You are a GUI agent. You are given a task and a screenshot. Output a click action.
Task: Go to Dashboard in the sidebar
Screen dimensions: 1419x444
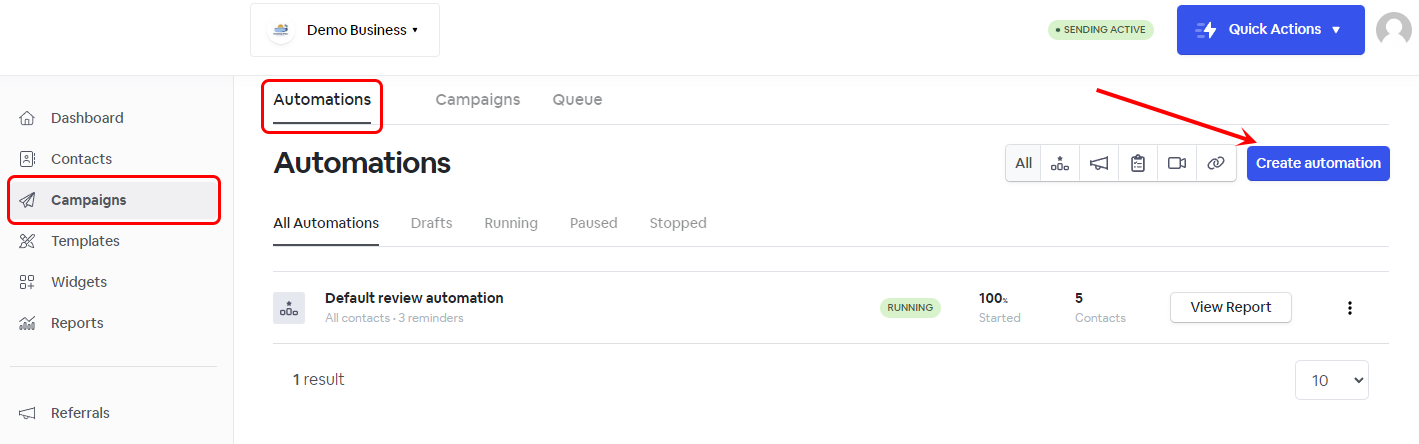(x=87, y=118)
